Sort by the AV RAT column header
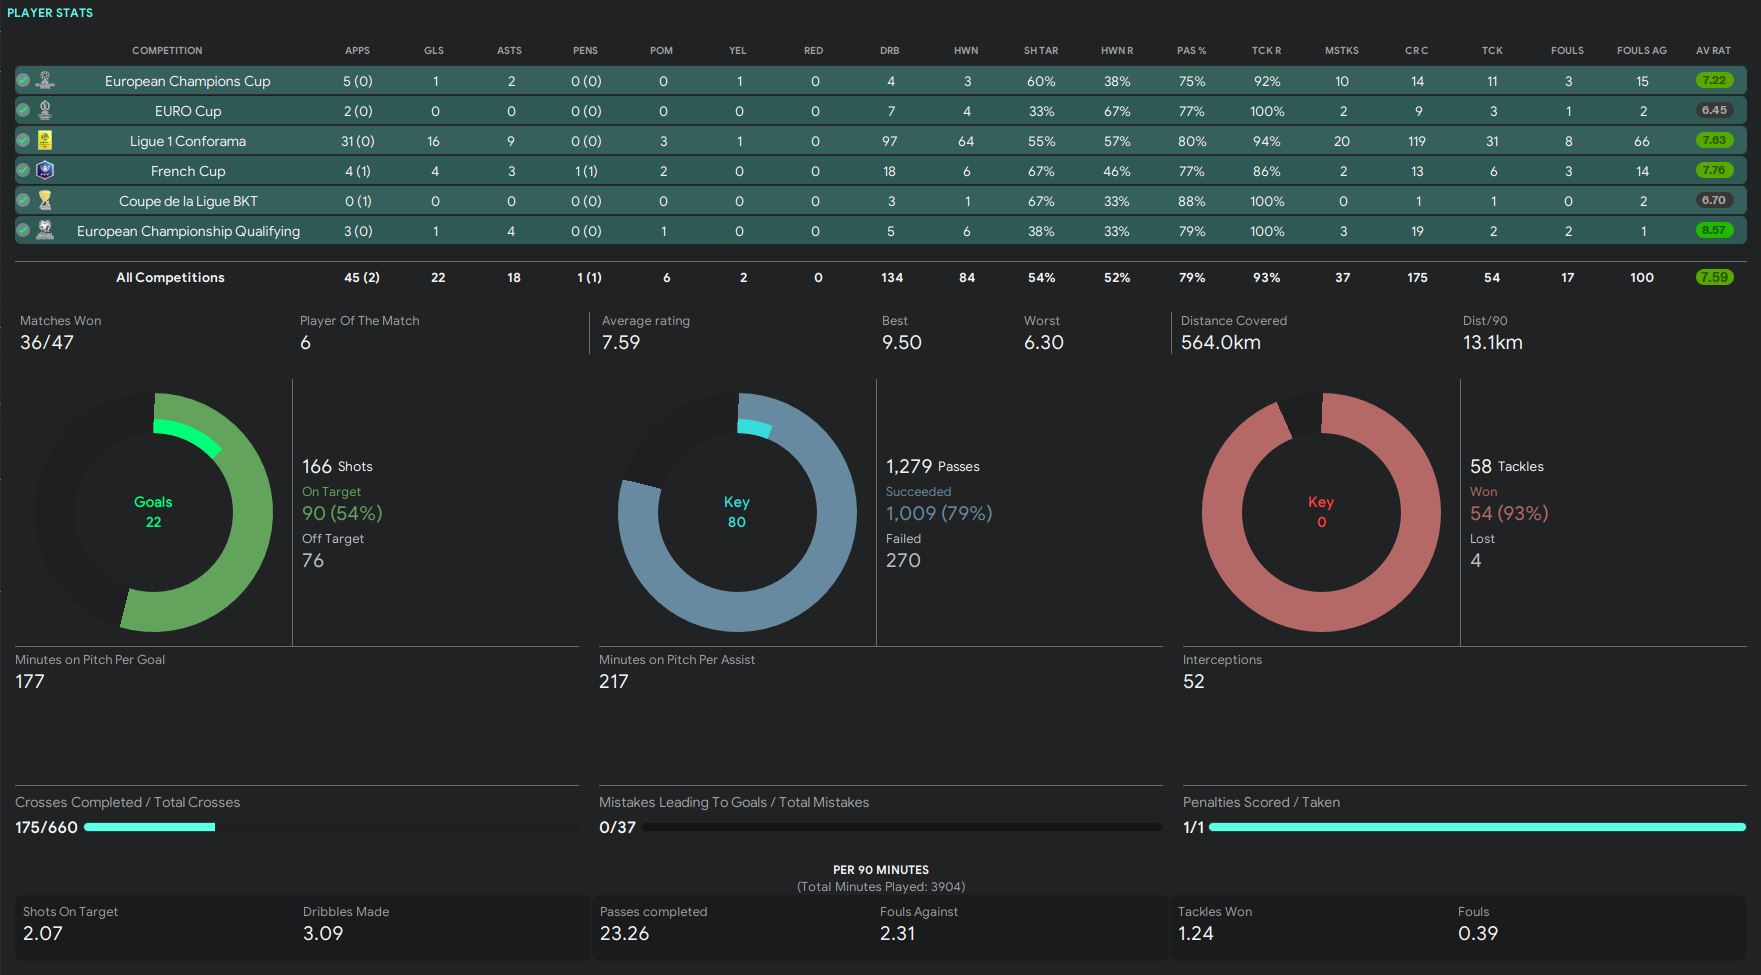The width and height of the screenshot is (1761, 975). [1713, 50]
